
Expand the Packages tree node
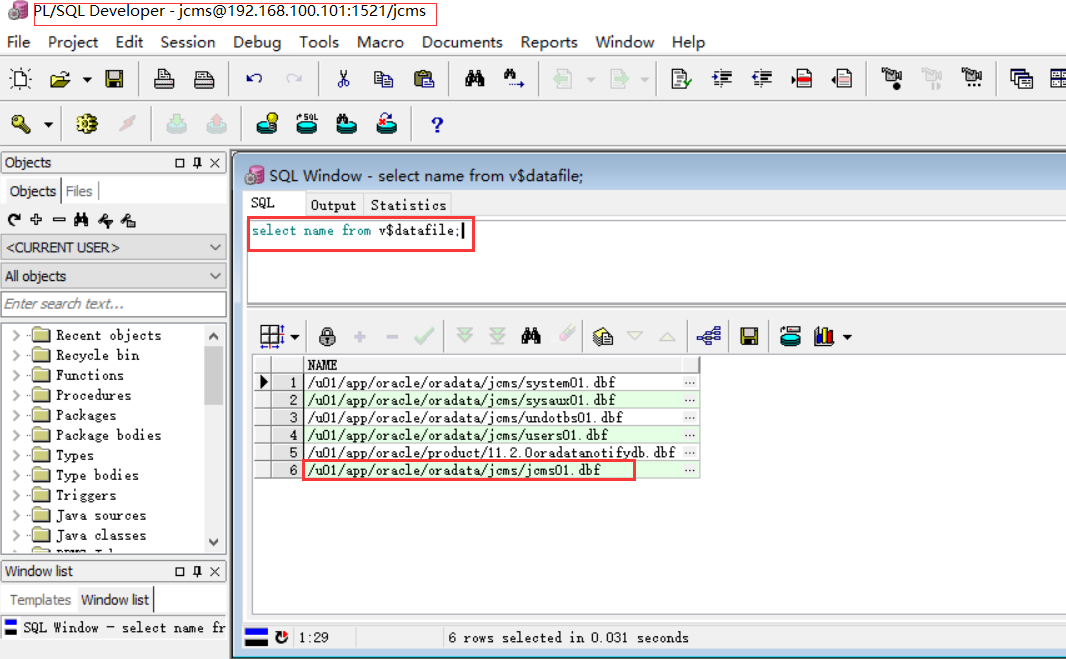click(16, 416)
